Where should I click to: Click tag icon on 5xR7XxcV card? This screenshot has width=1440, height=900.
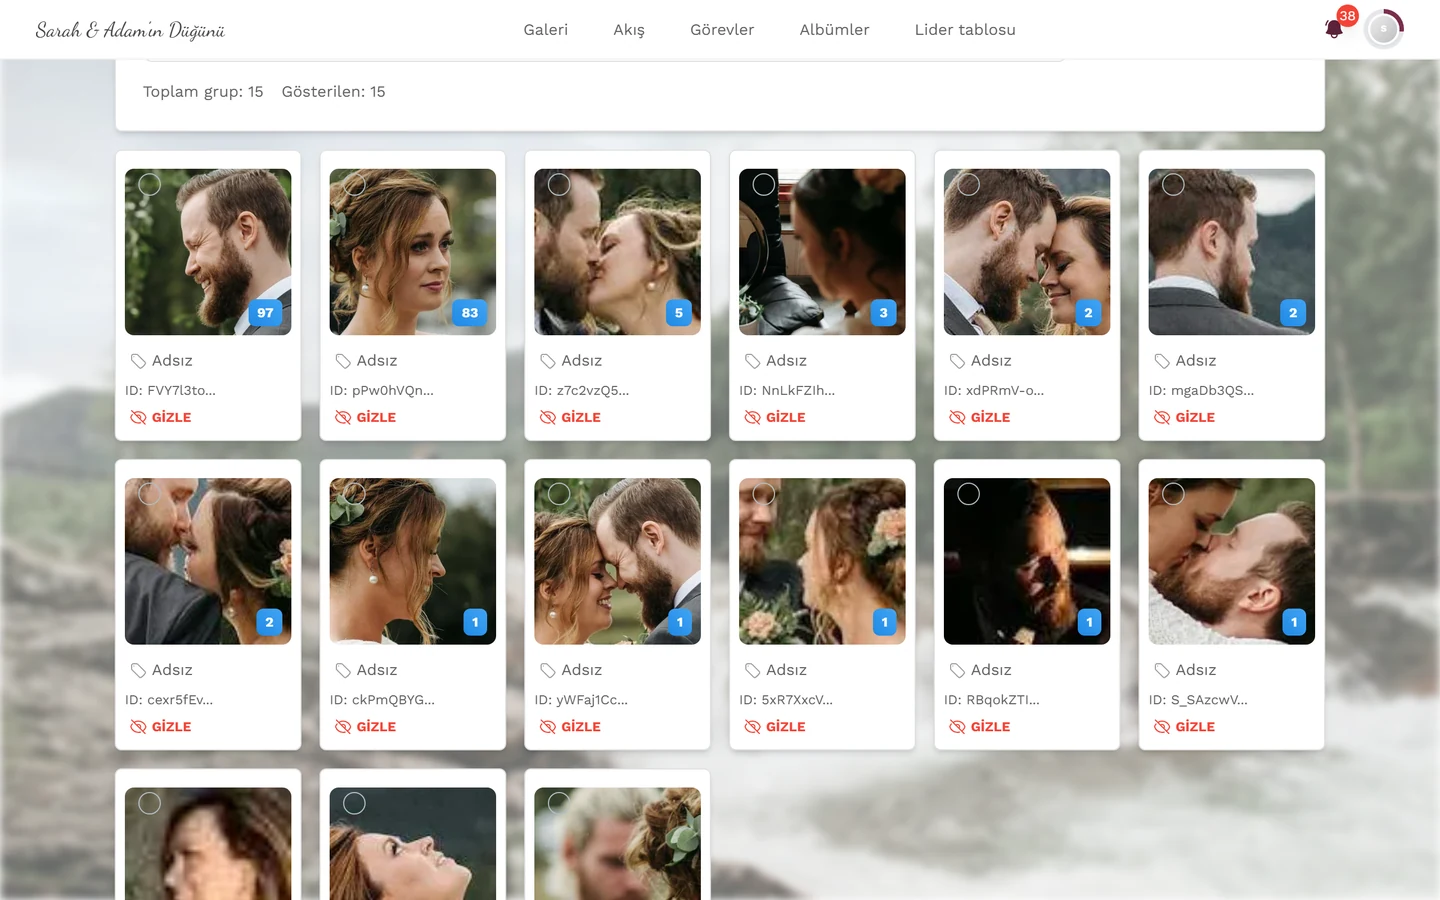pos(753,670)
